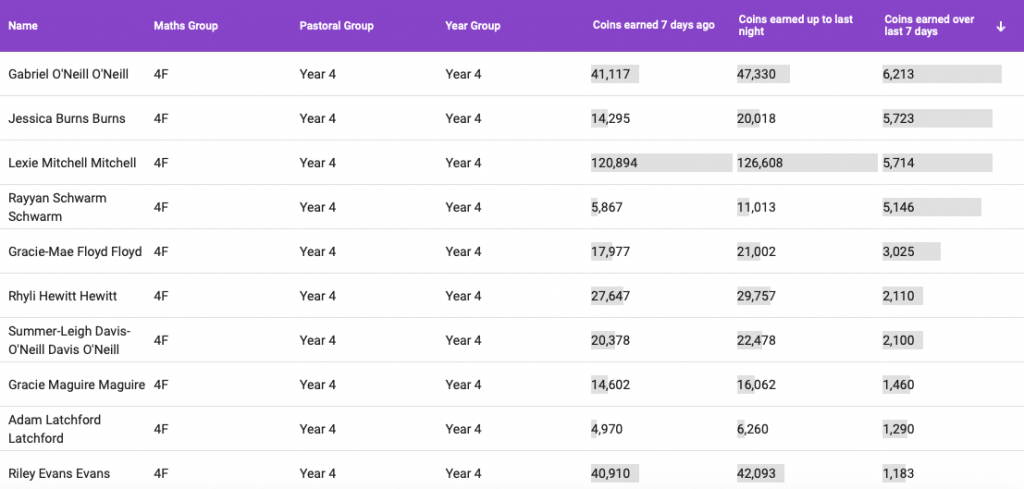
Task: Select Summer-Leigh Davis-O'Neill row name
Action: click(x=70, y=340)
